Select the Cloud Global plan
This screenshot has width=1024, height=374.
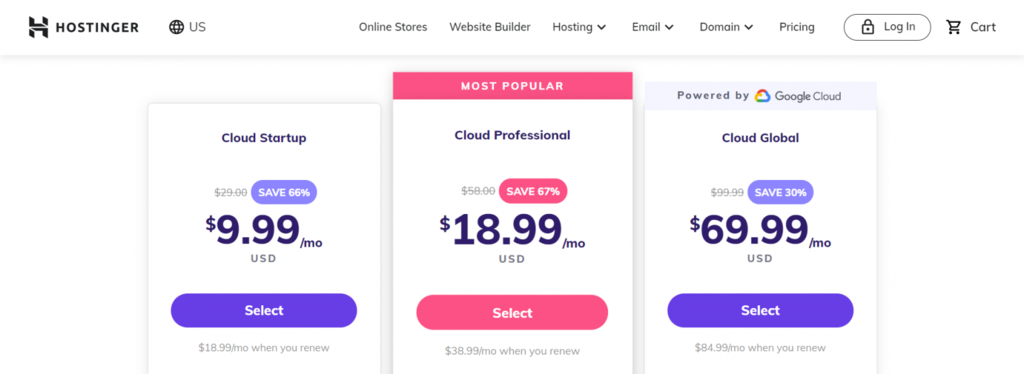point(760,311)
